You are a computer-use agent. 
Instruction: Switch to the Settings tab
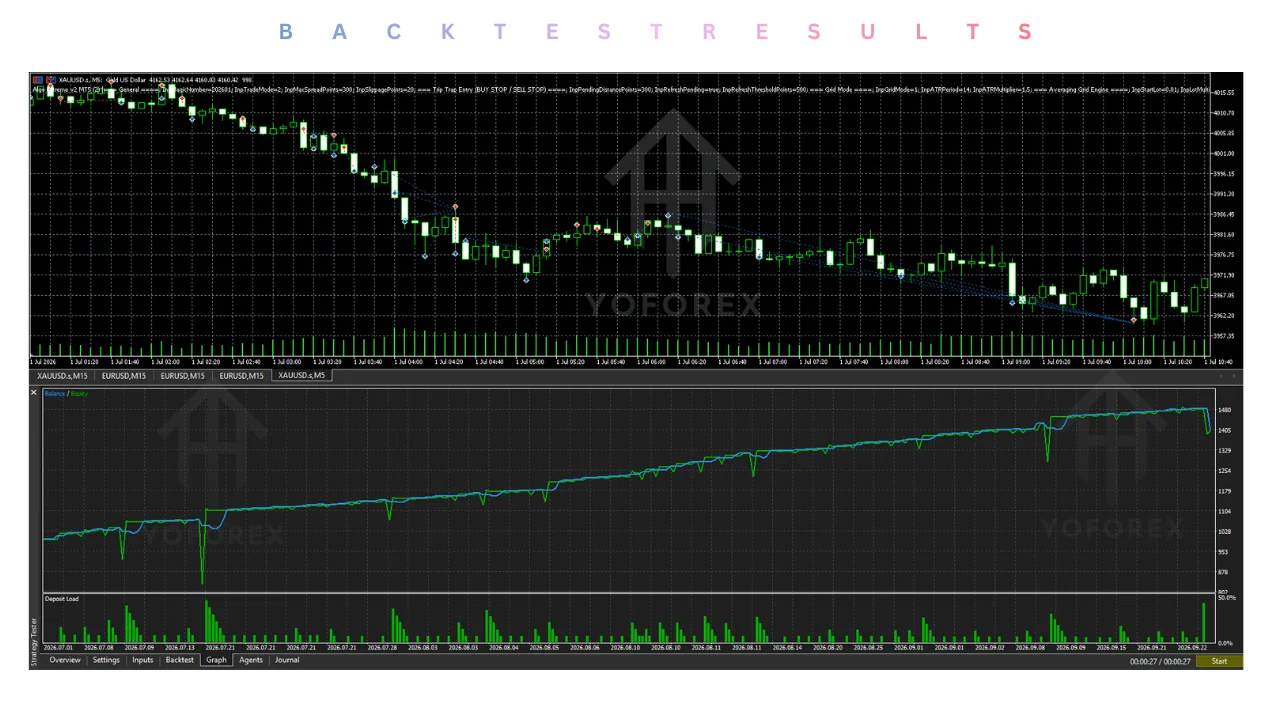click(x=106, y=660)
